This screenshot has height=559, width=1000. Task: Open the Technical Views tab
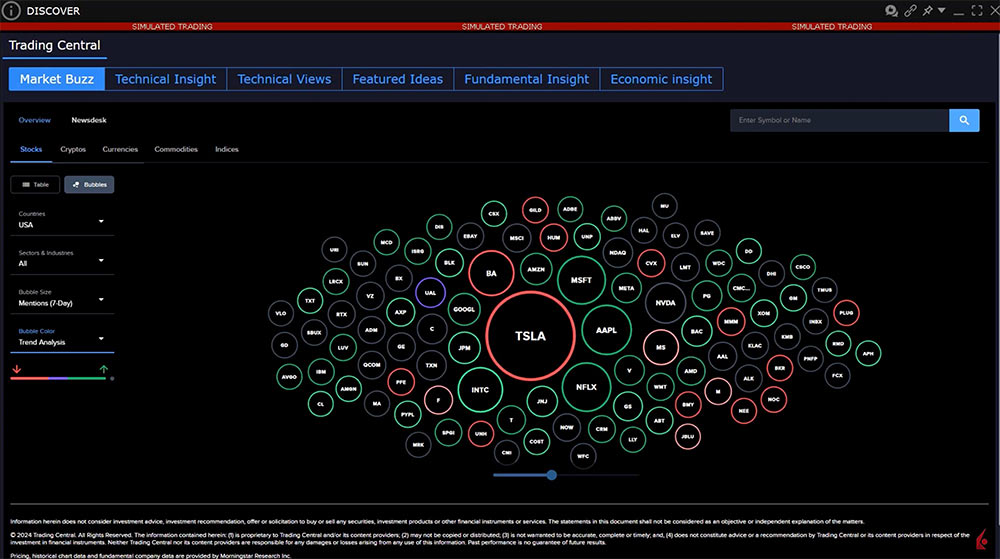[284, 79]
